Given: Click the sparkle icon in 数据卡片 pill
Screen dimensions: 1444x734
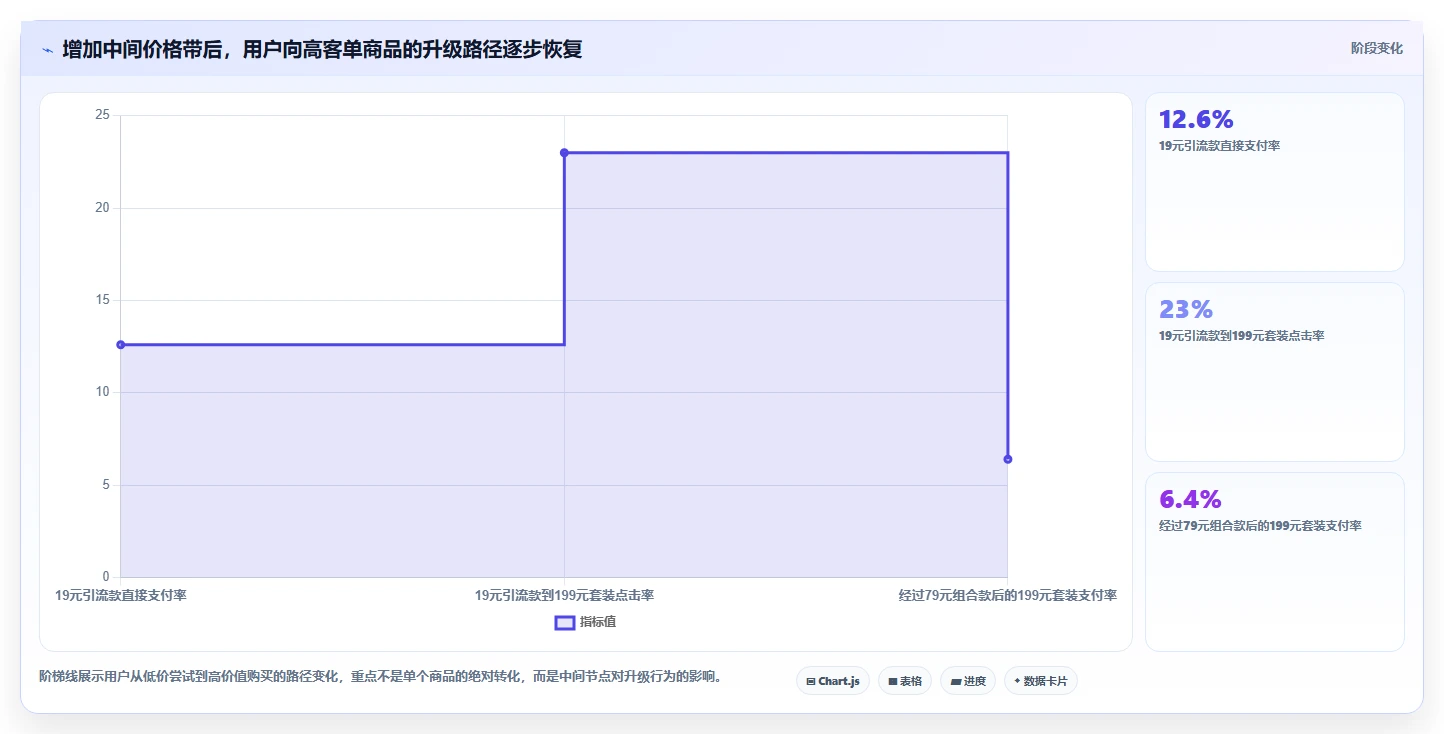Looking at the screenshot, I should [x=1017, y=681].
